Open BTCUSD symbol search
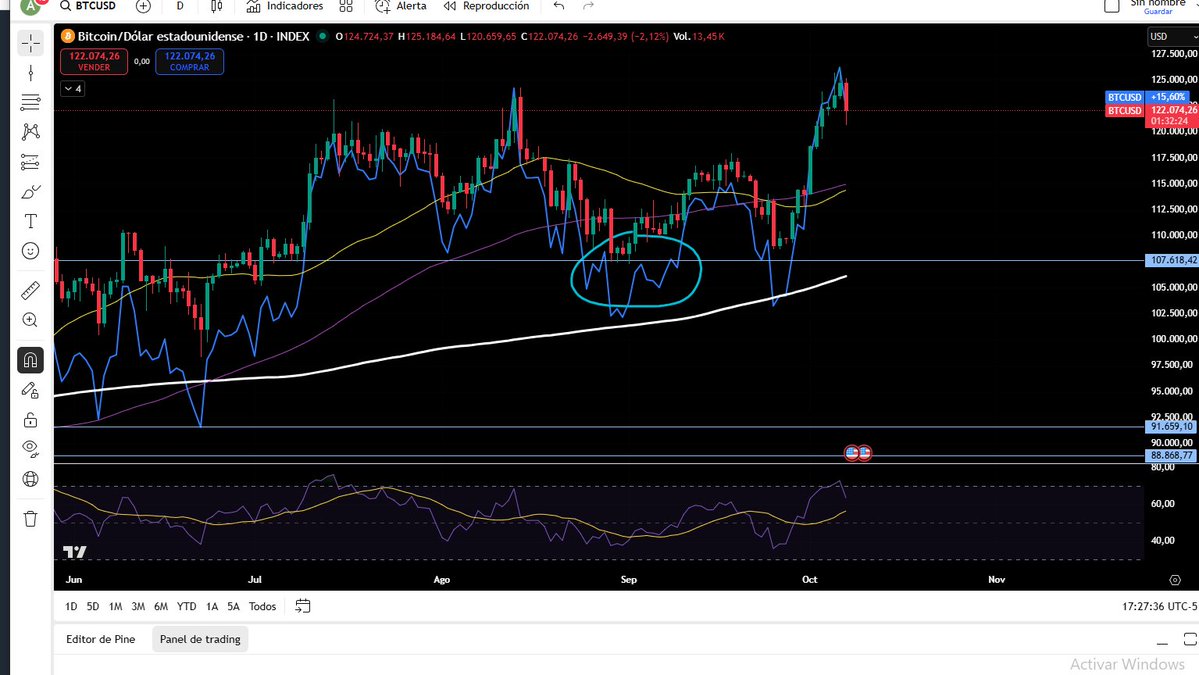The height and width of the screenshot is (675, 1199). [x=89, y=6]
